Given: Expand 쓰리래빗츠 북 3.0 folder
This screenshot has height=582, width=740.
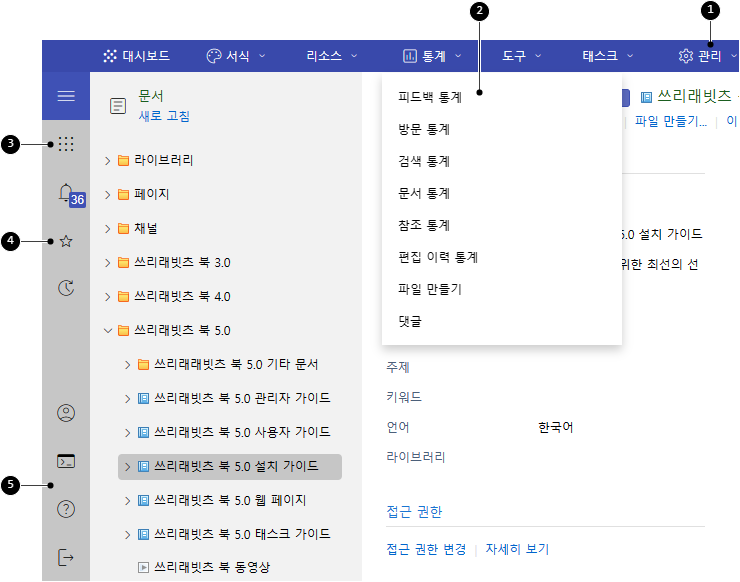Looking at the screenshot, I should tap(108, 263).
